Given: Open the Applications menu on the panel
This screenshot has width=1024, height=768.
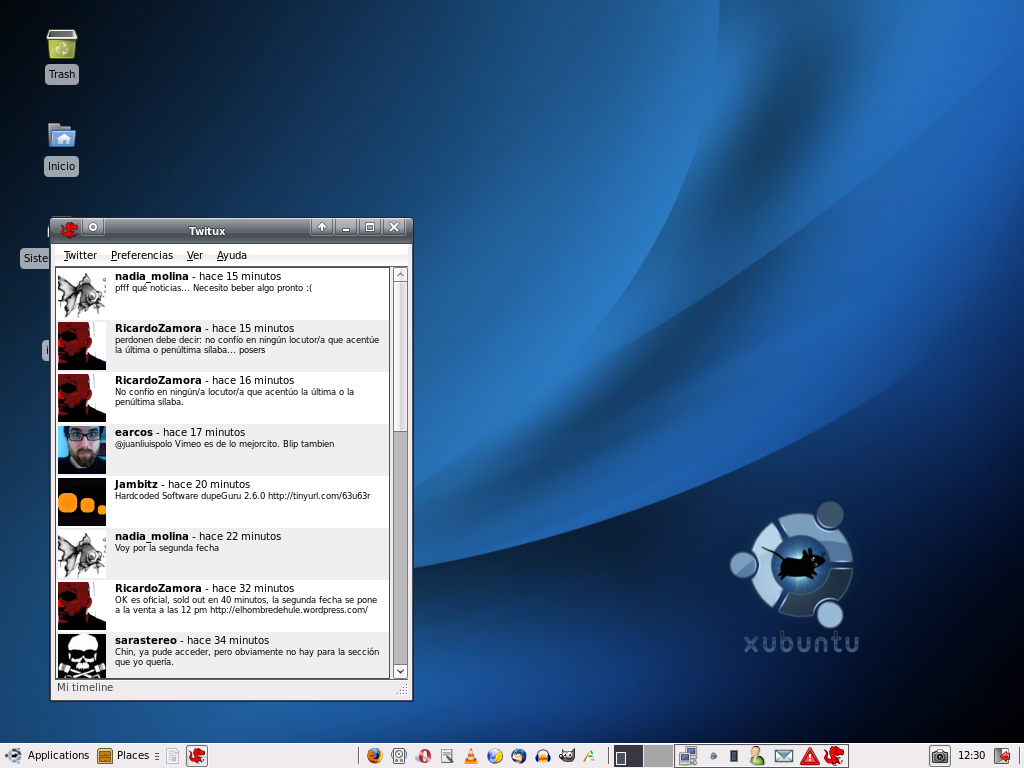Looking at the screenshot, I should point(58,756).
